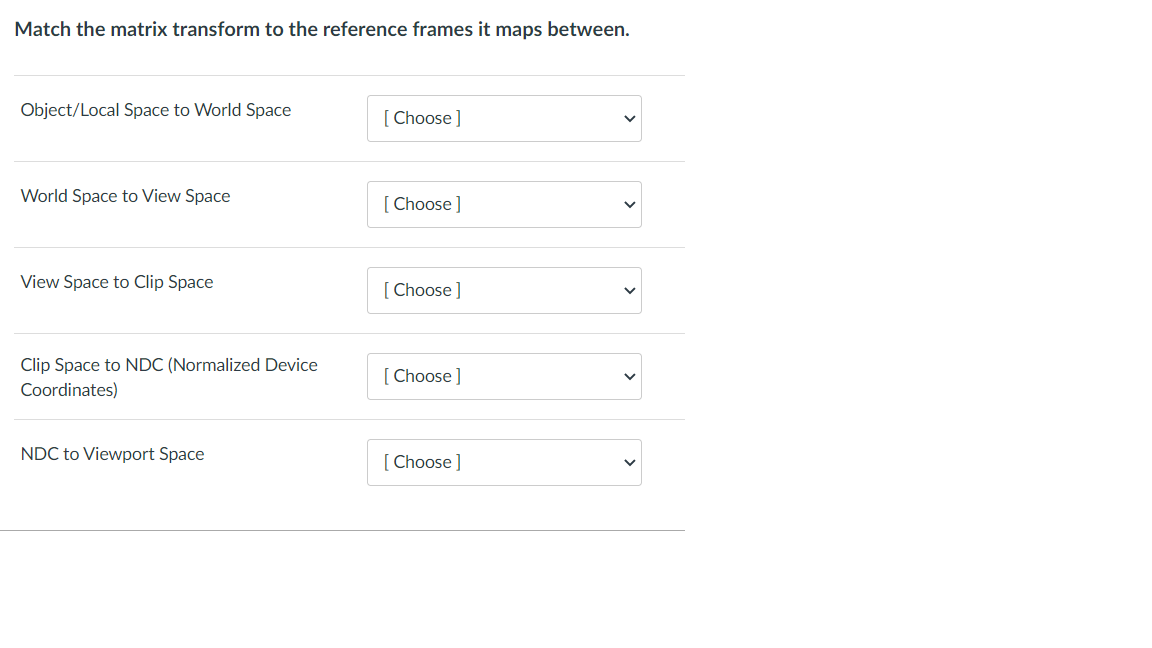This screenshot has height=648, width=1152.
Task: Click the Choose placeholder in the bottom dropdown
Action: click(422, 461)
